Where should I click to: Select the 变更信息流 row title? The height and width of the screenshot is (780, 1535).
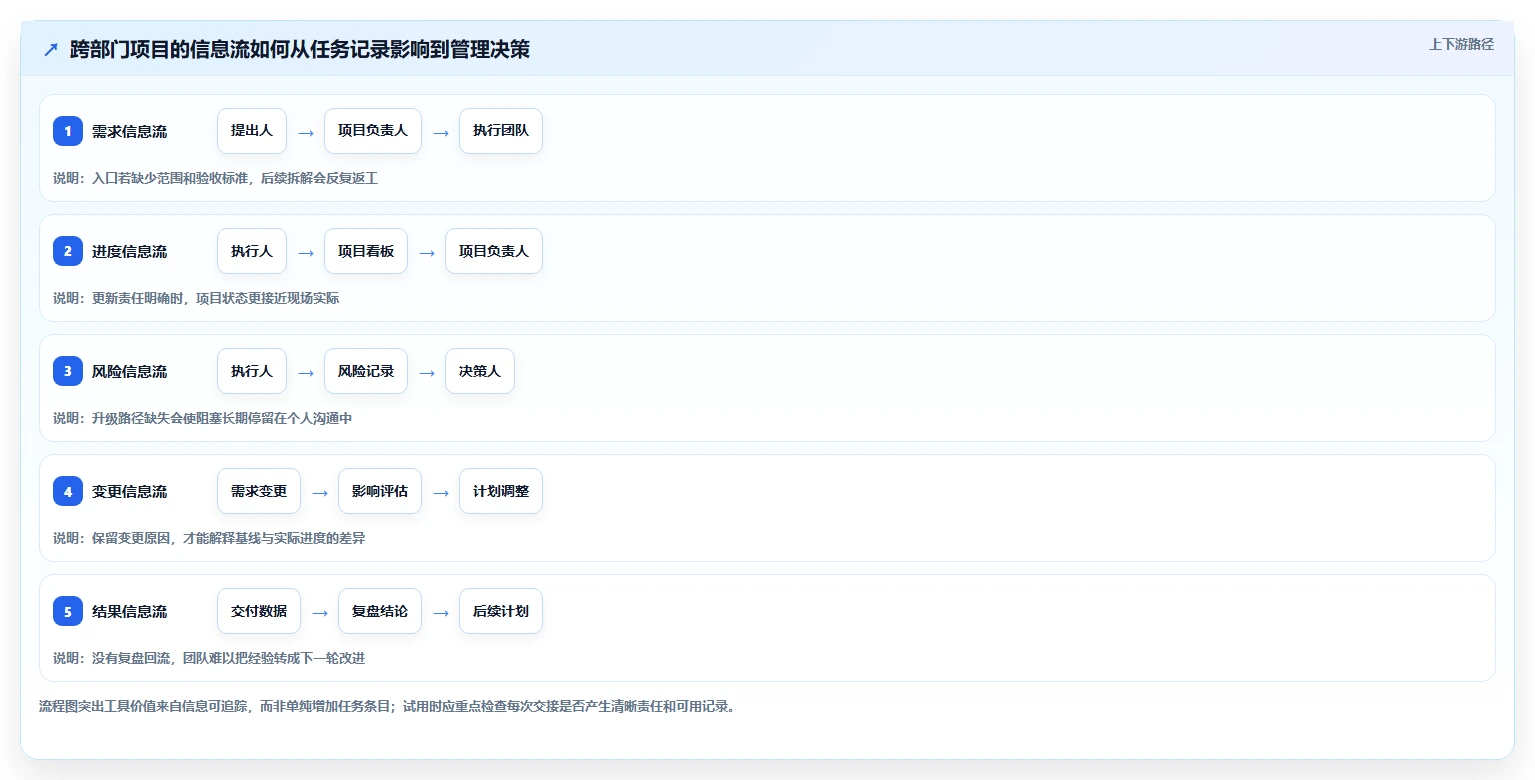(129, 491)
